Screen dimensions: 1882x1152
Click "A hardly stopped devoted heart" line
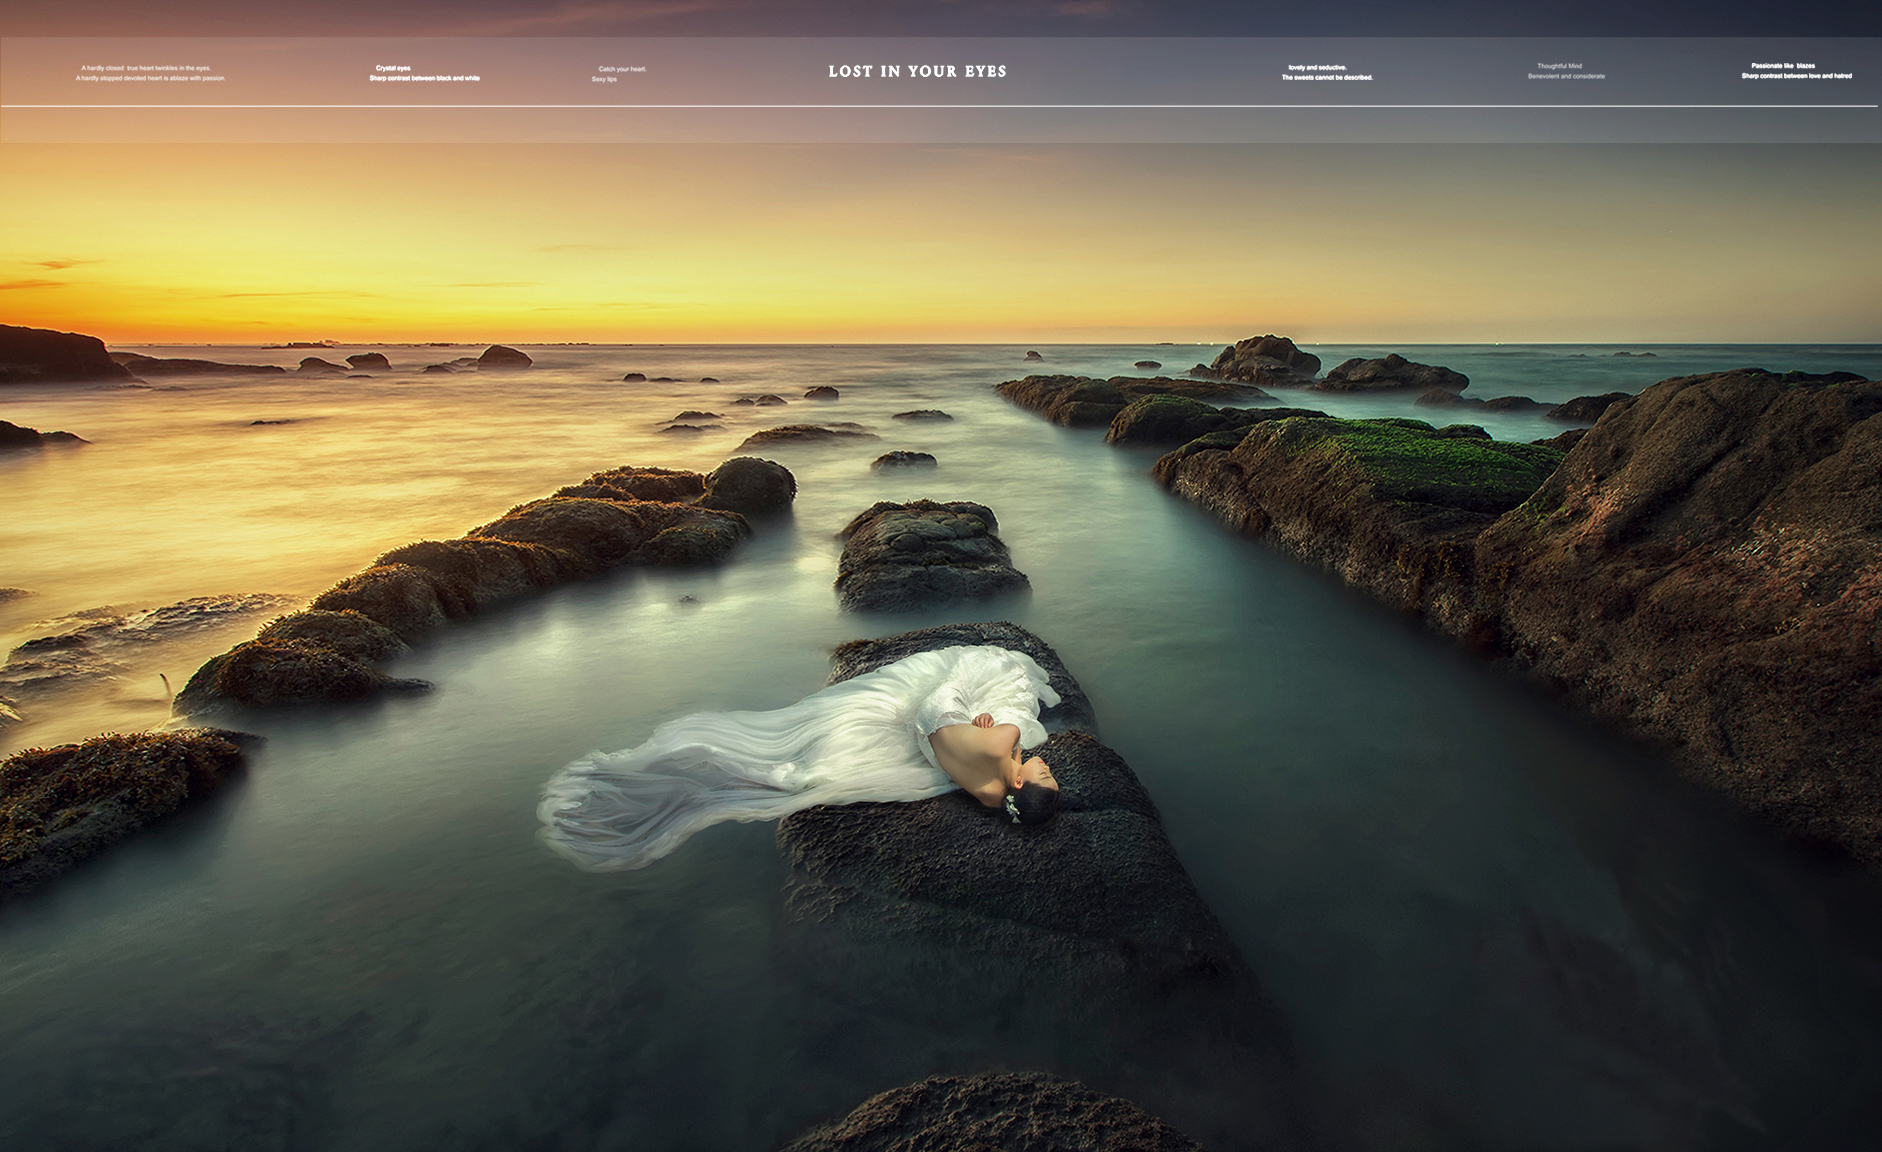[151, 78]
